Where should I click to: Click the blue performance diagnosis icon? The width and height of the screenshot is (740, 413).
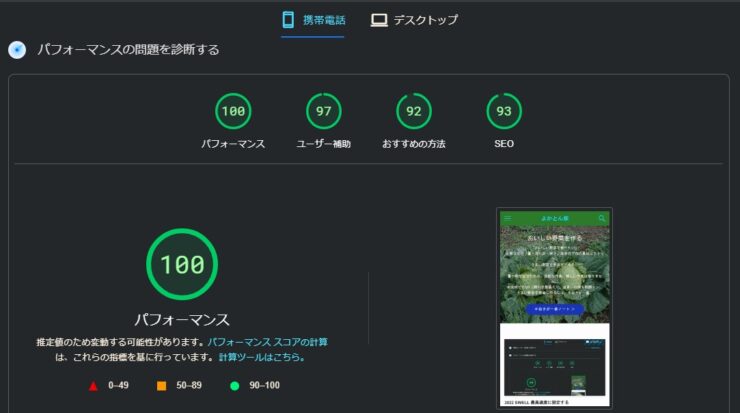[x=17, y=49]
